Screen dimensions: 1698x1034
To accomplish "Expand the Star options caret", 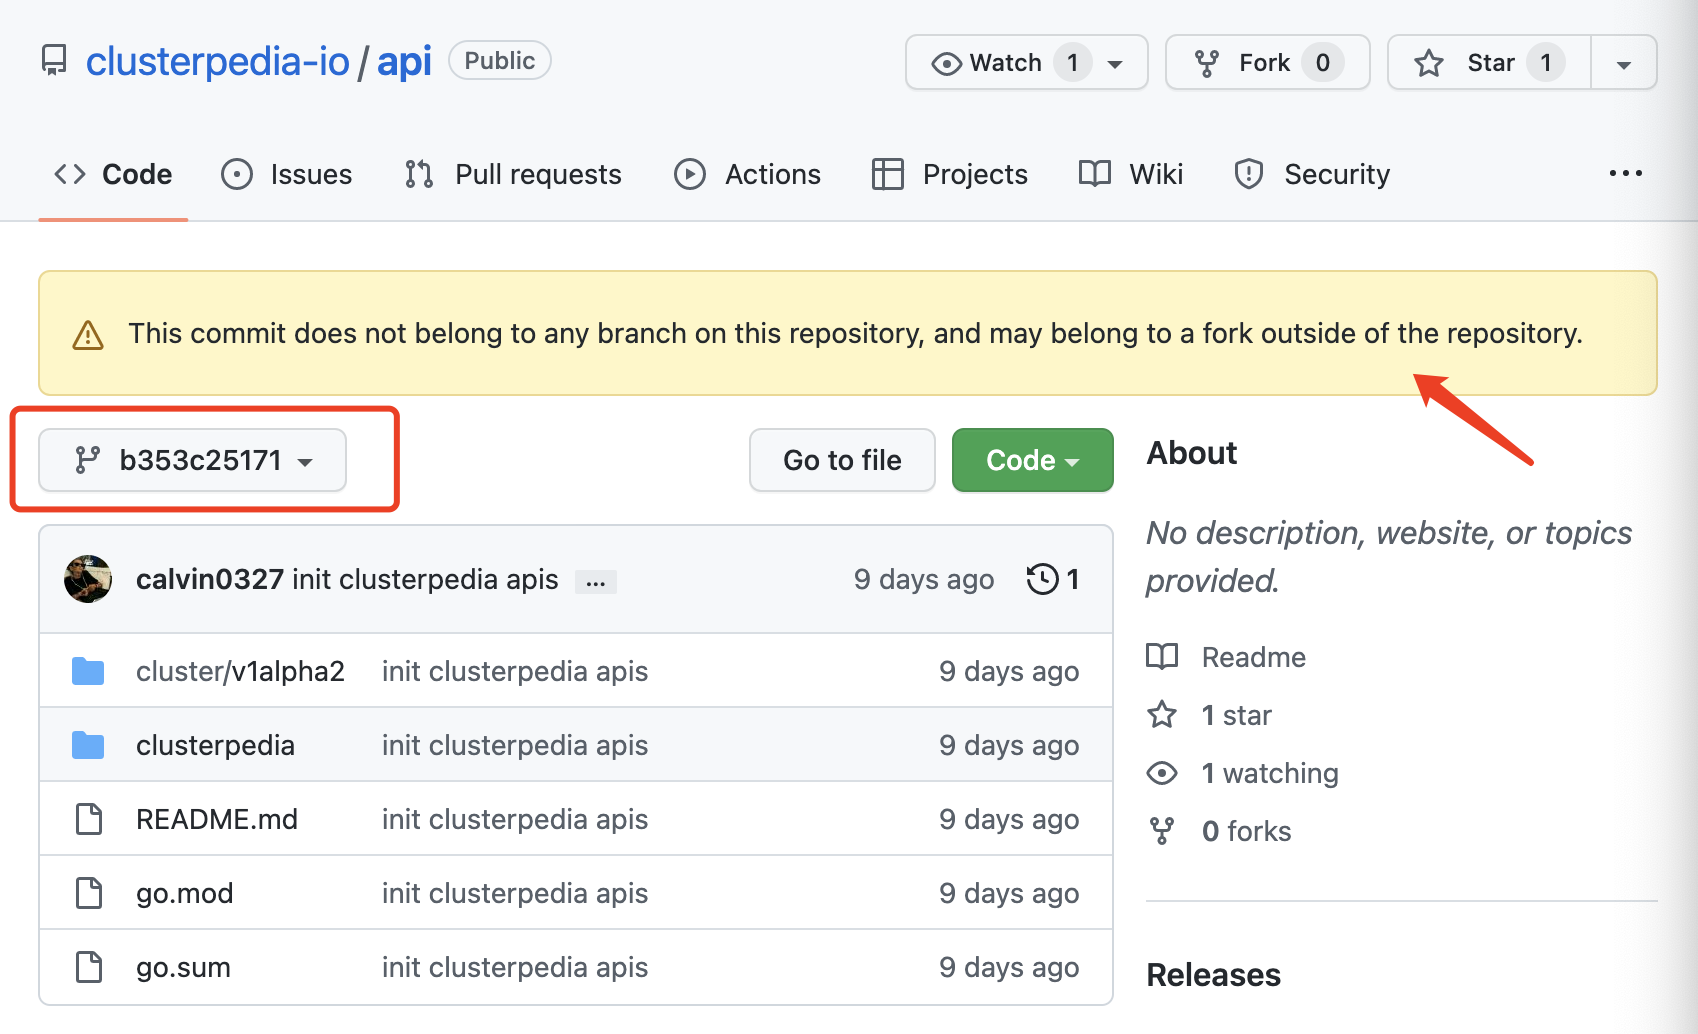I will [x=1622, y=62].
